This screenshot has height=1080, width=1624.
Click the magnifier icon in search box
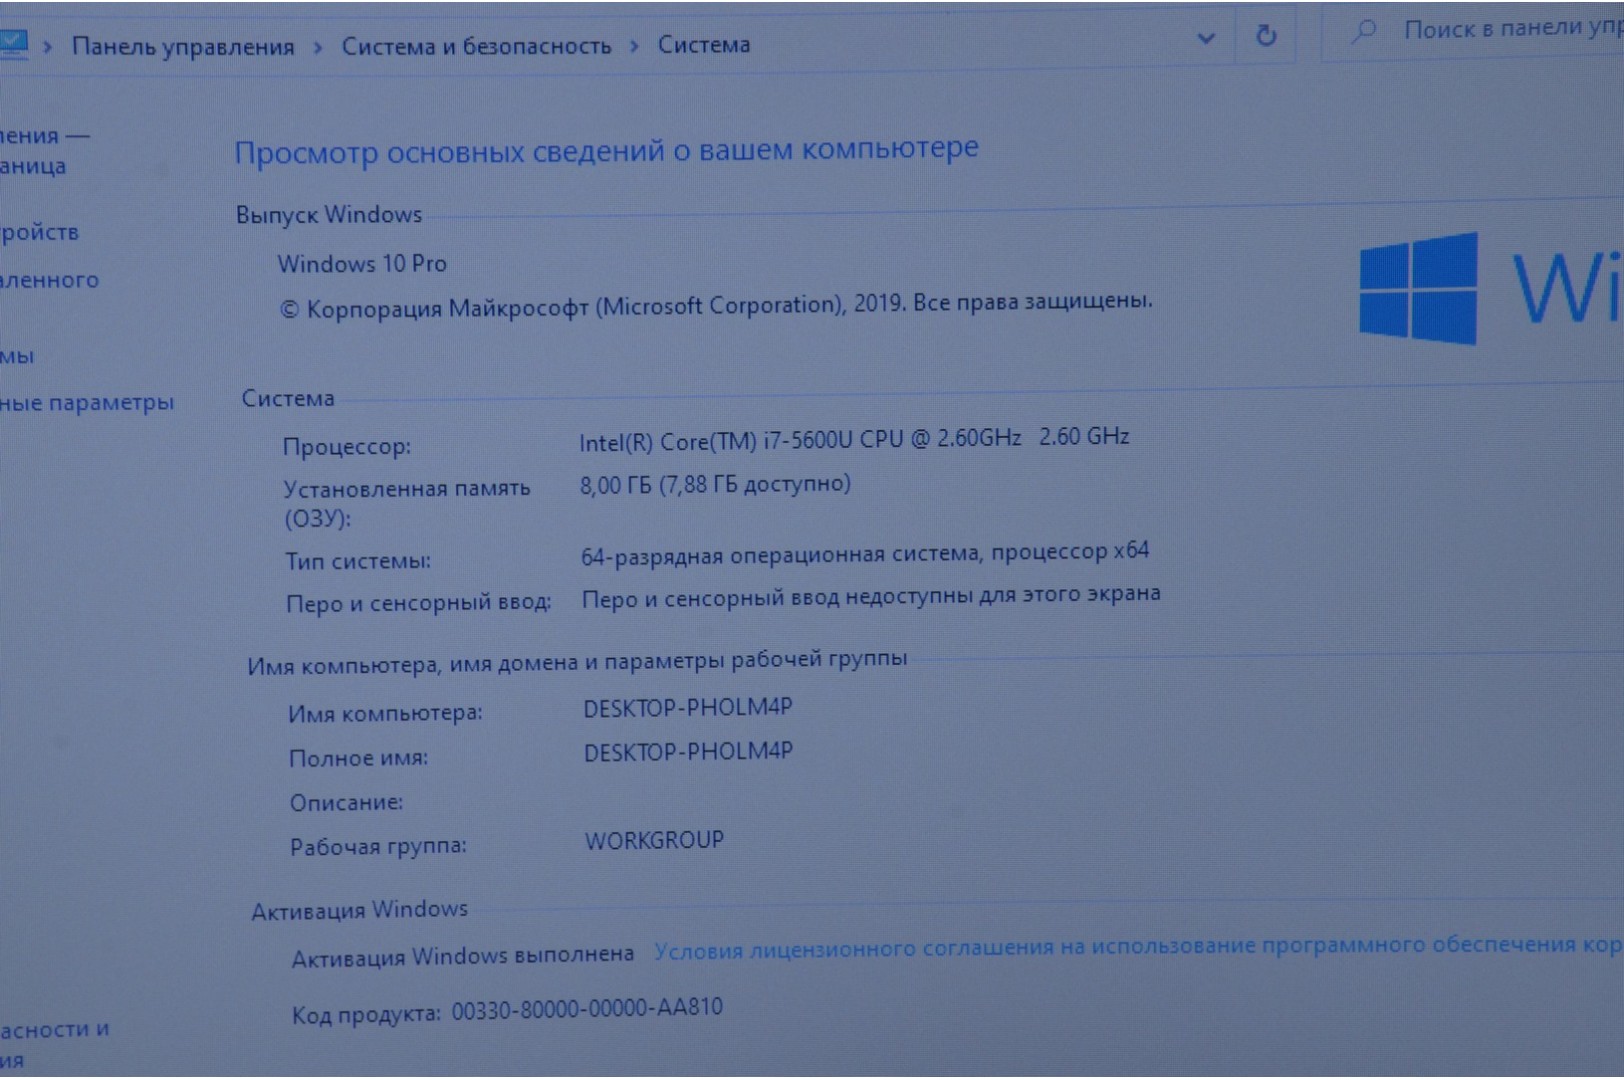pos(1363,32)
